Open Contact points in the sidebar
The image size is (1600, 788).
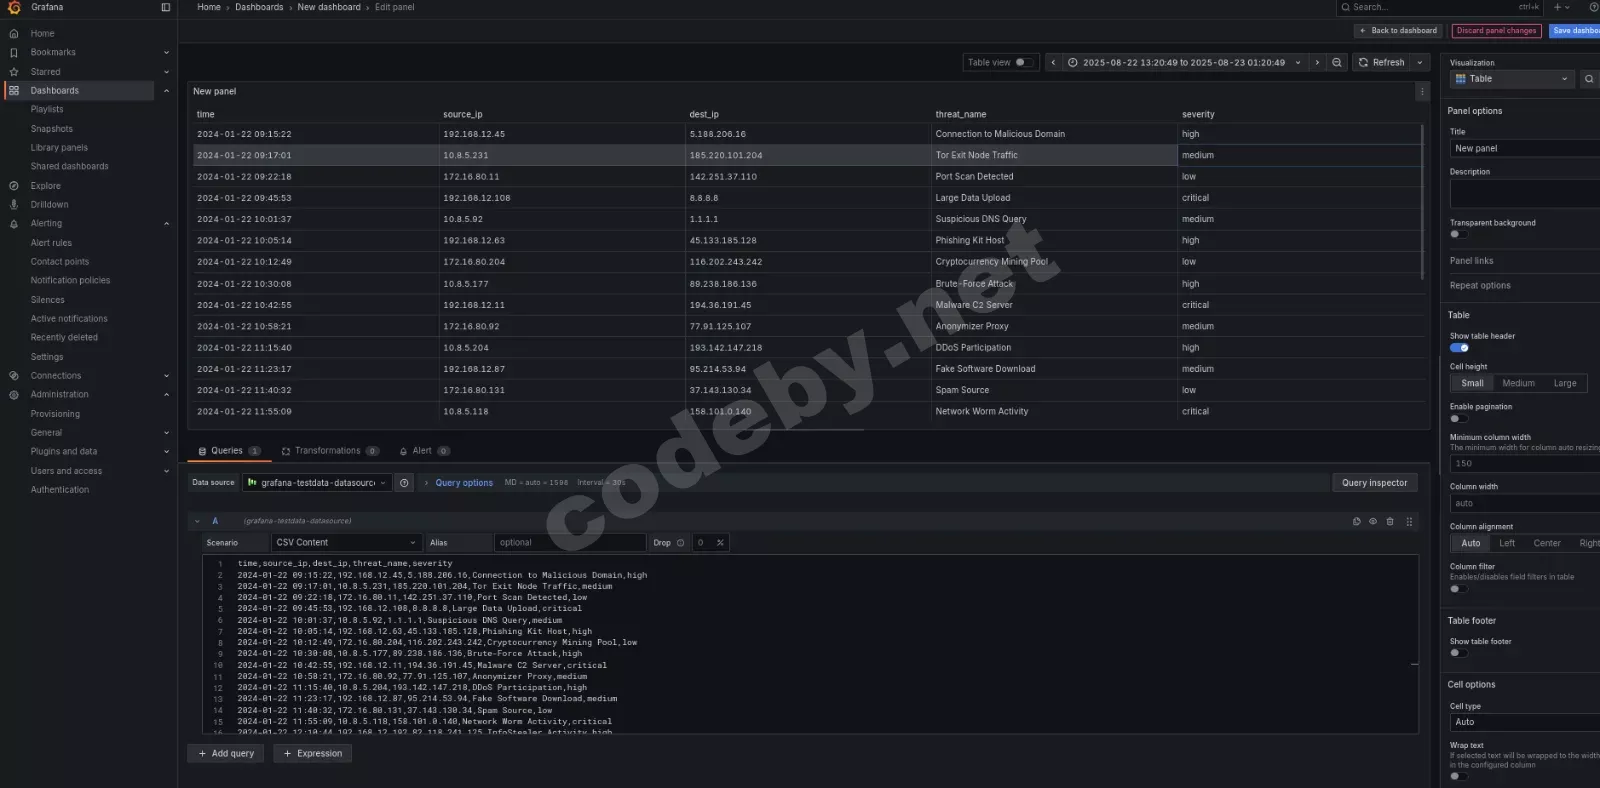pyautogui.click(x=60, y=262)
